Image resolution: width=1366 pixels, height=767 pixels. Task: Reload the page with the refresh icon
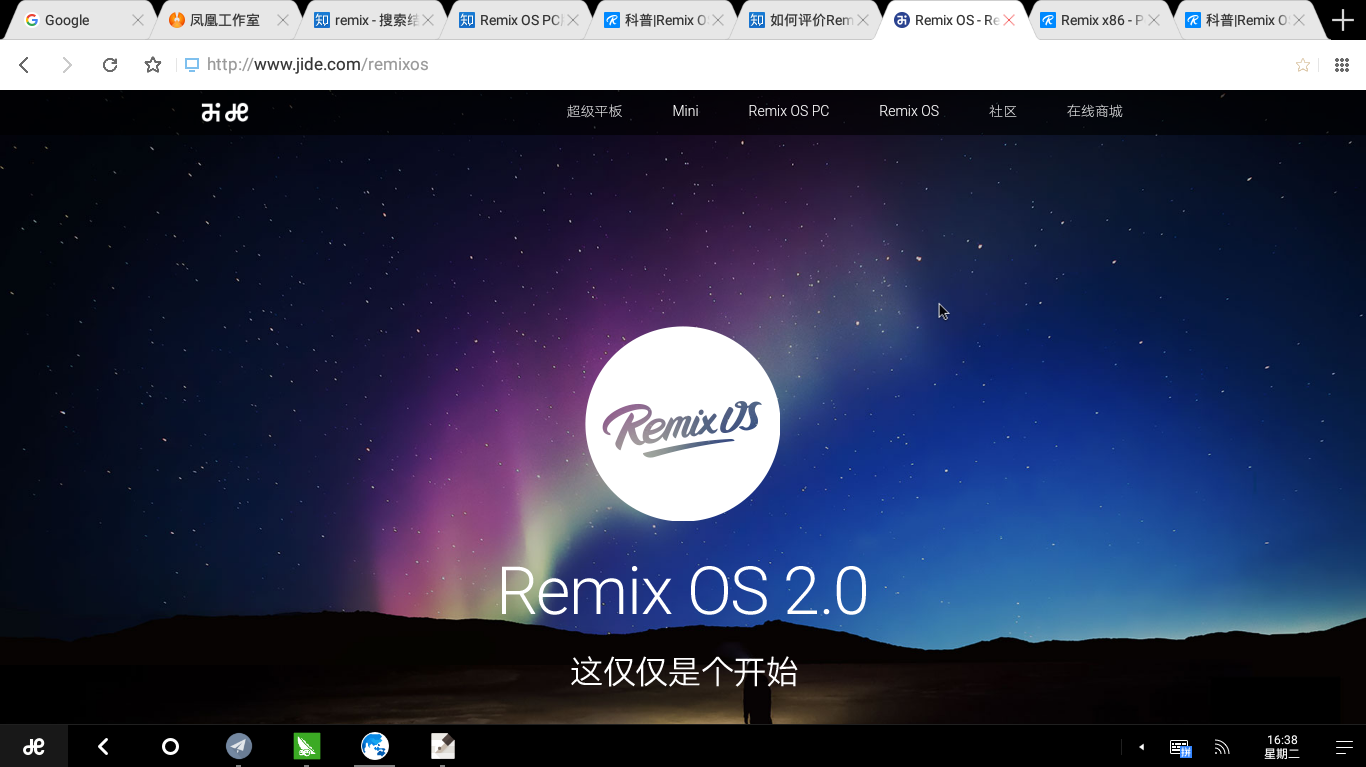(x=110, y=64)
